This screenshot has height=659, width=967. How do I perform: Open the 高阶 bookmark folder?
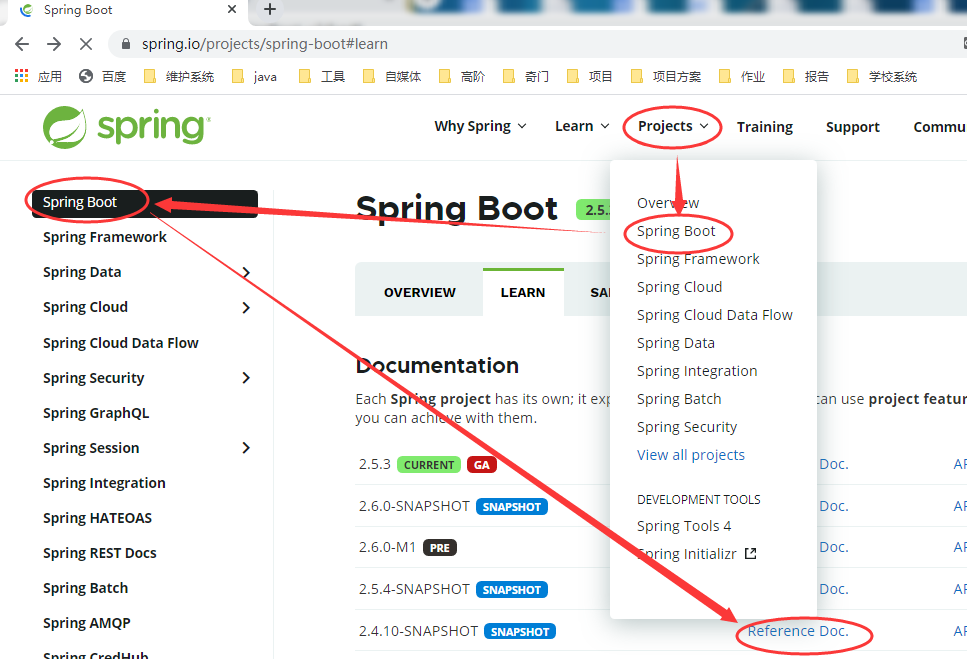(x=462, y=76)
